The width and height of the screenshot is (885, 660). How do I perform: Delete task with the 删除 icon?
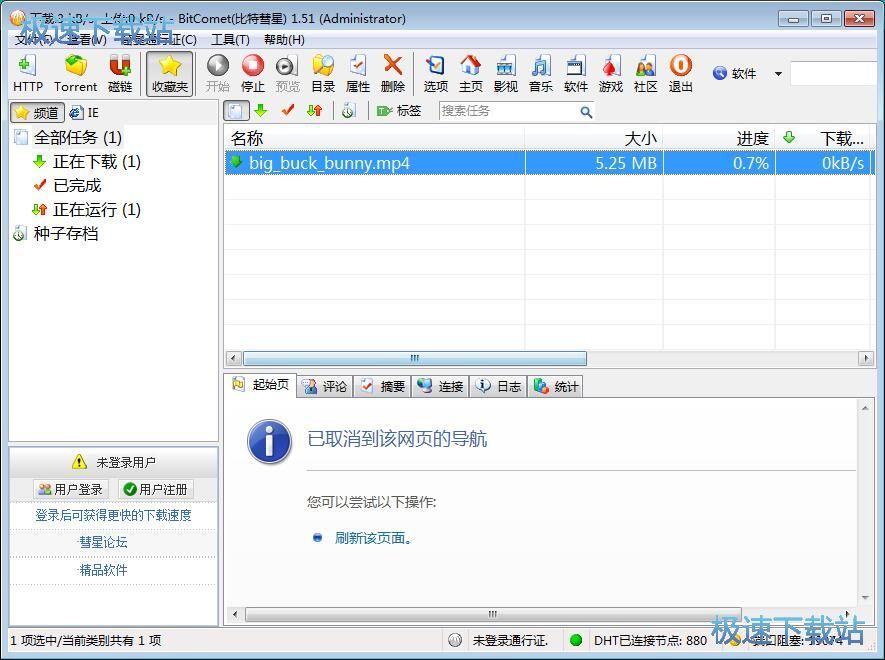pos(393,73)
